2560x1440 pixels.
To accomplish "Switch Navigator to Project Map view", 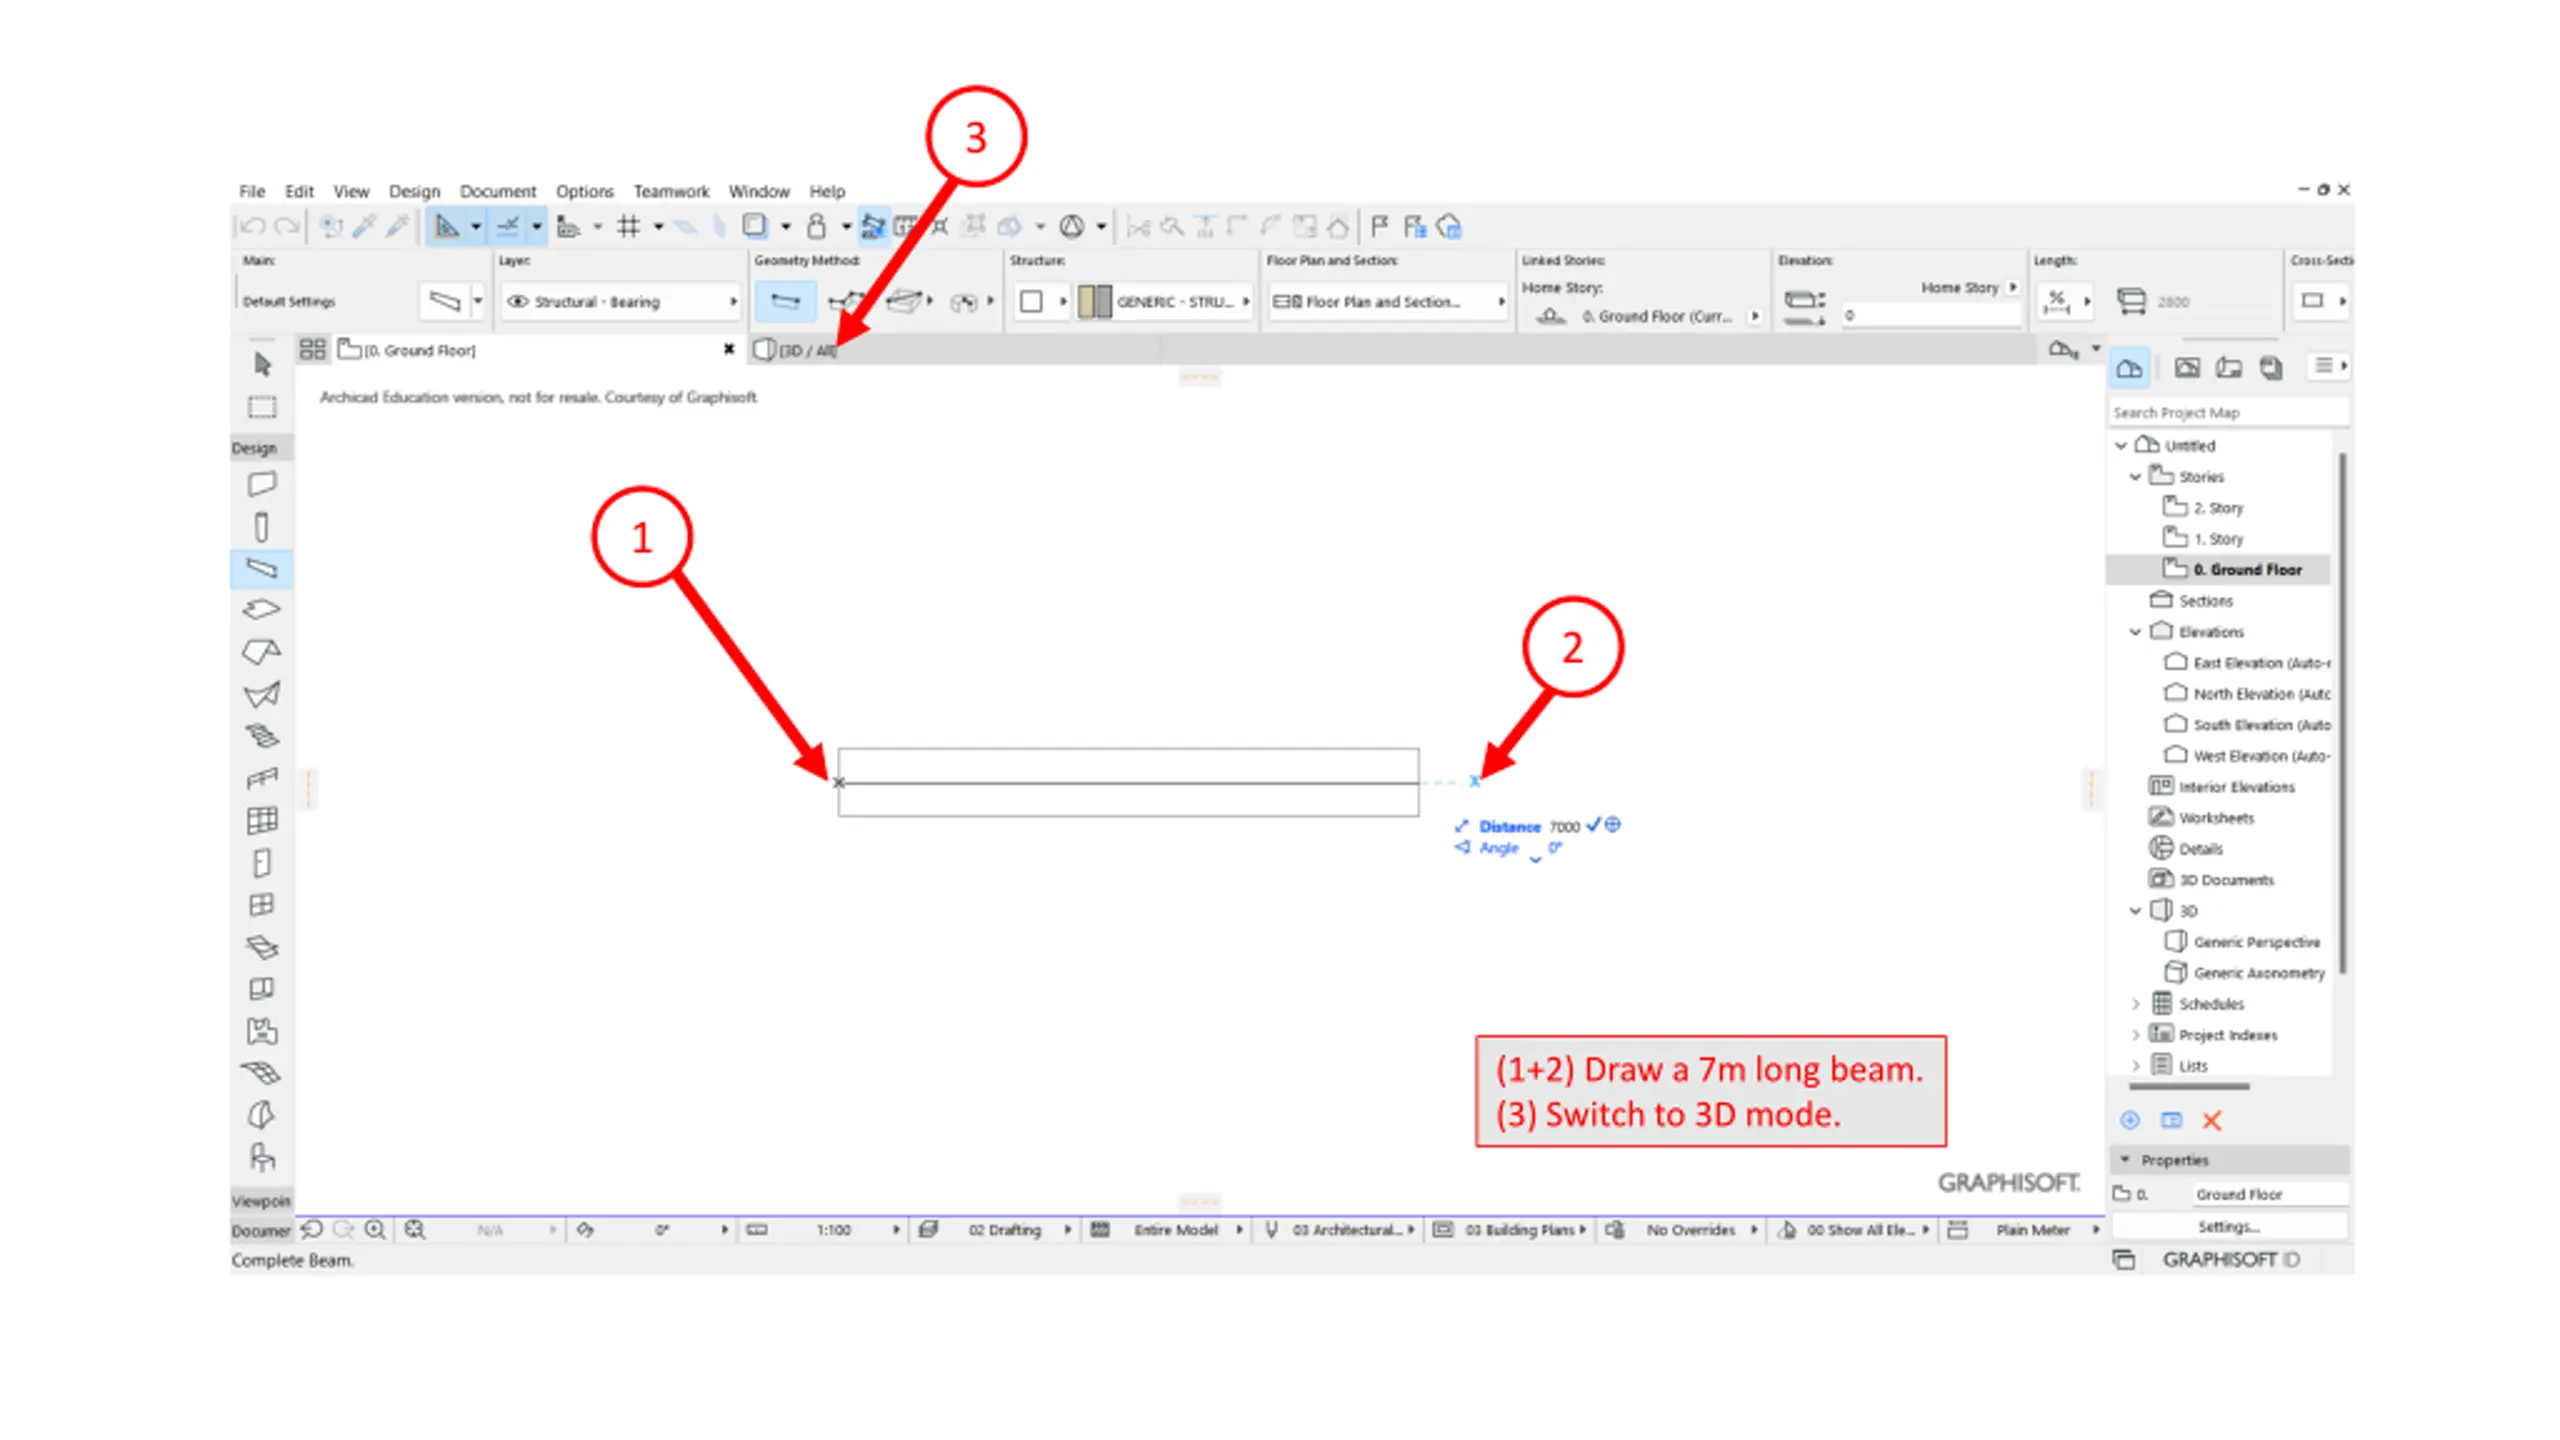I will [x=2129, y=368].
